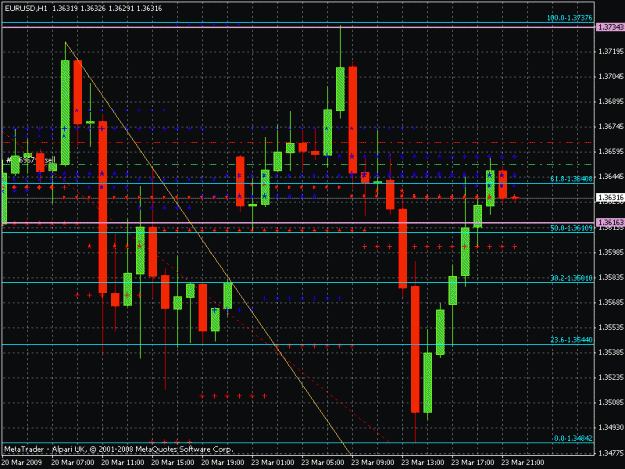Click the 1.35085 price axis value
Viewport: 625px width, 469px height.
pos(610,402)
